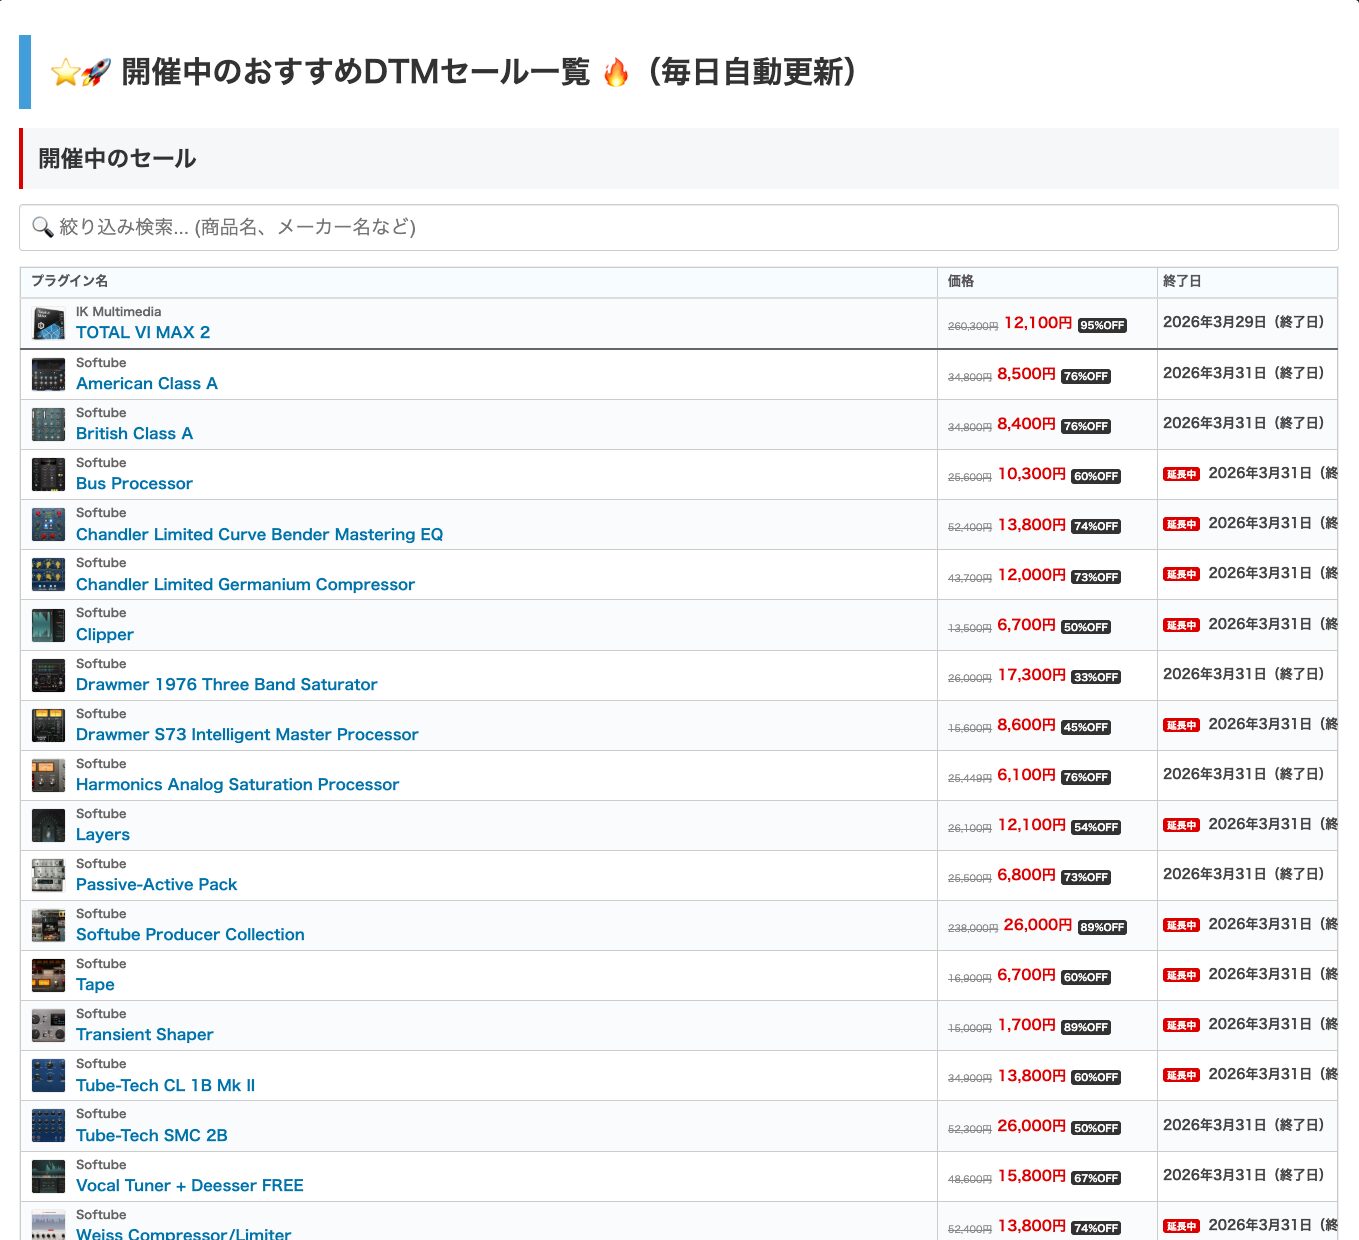
Task: Click the 開催中のセール section heading
Action: coord(117,158)
